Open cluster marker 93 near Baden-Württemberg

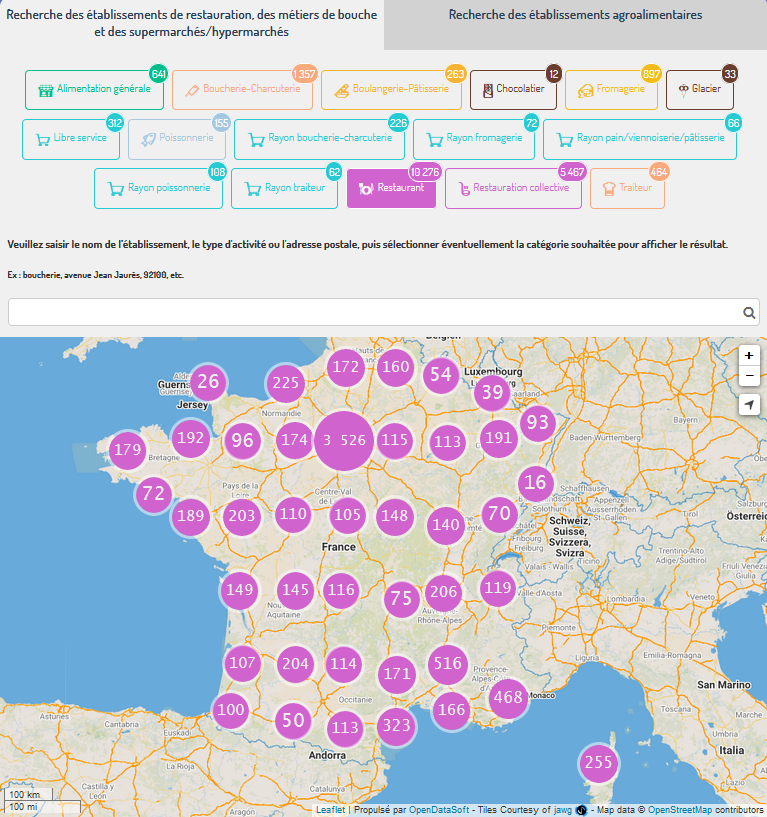[537, 422]
